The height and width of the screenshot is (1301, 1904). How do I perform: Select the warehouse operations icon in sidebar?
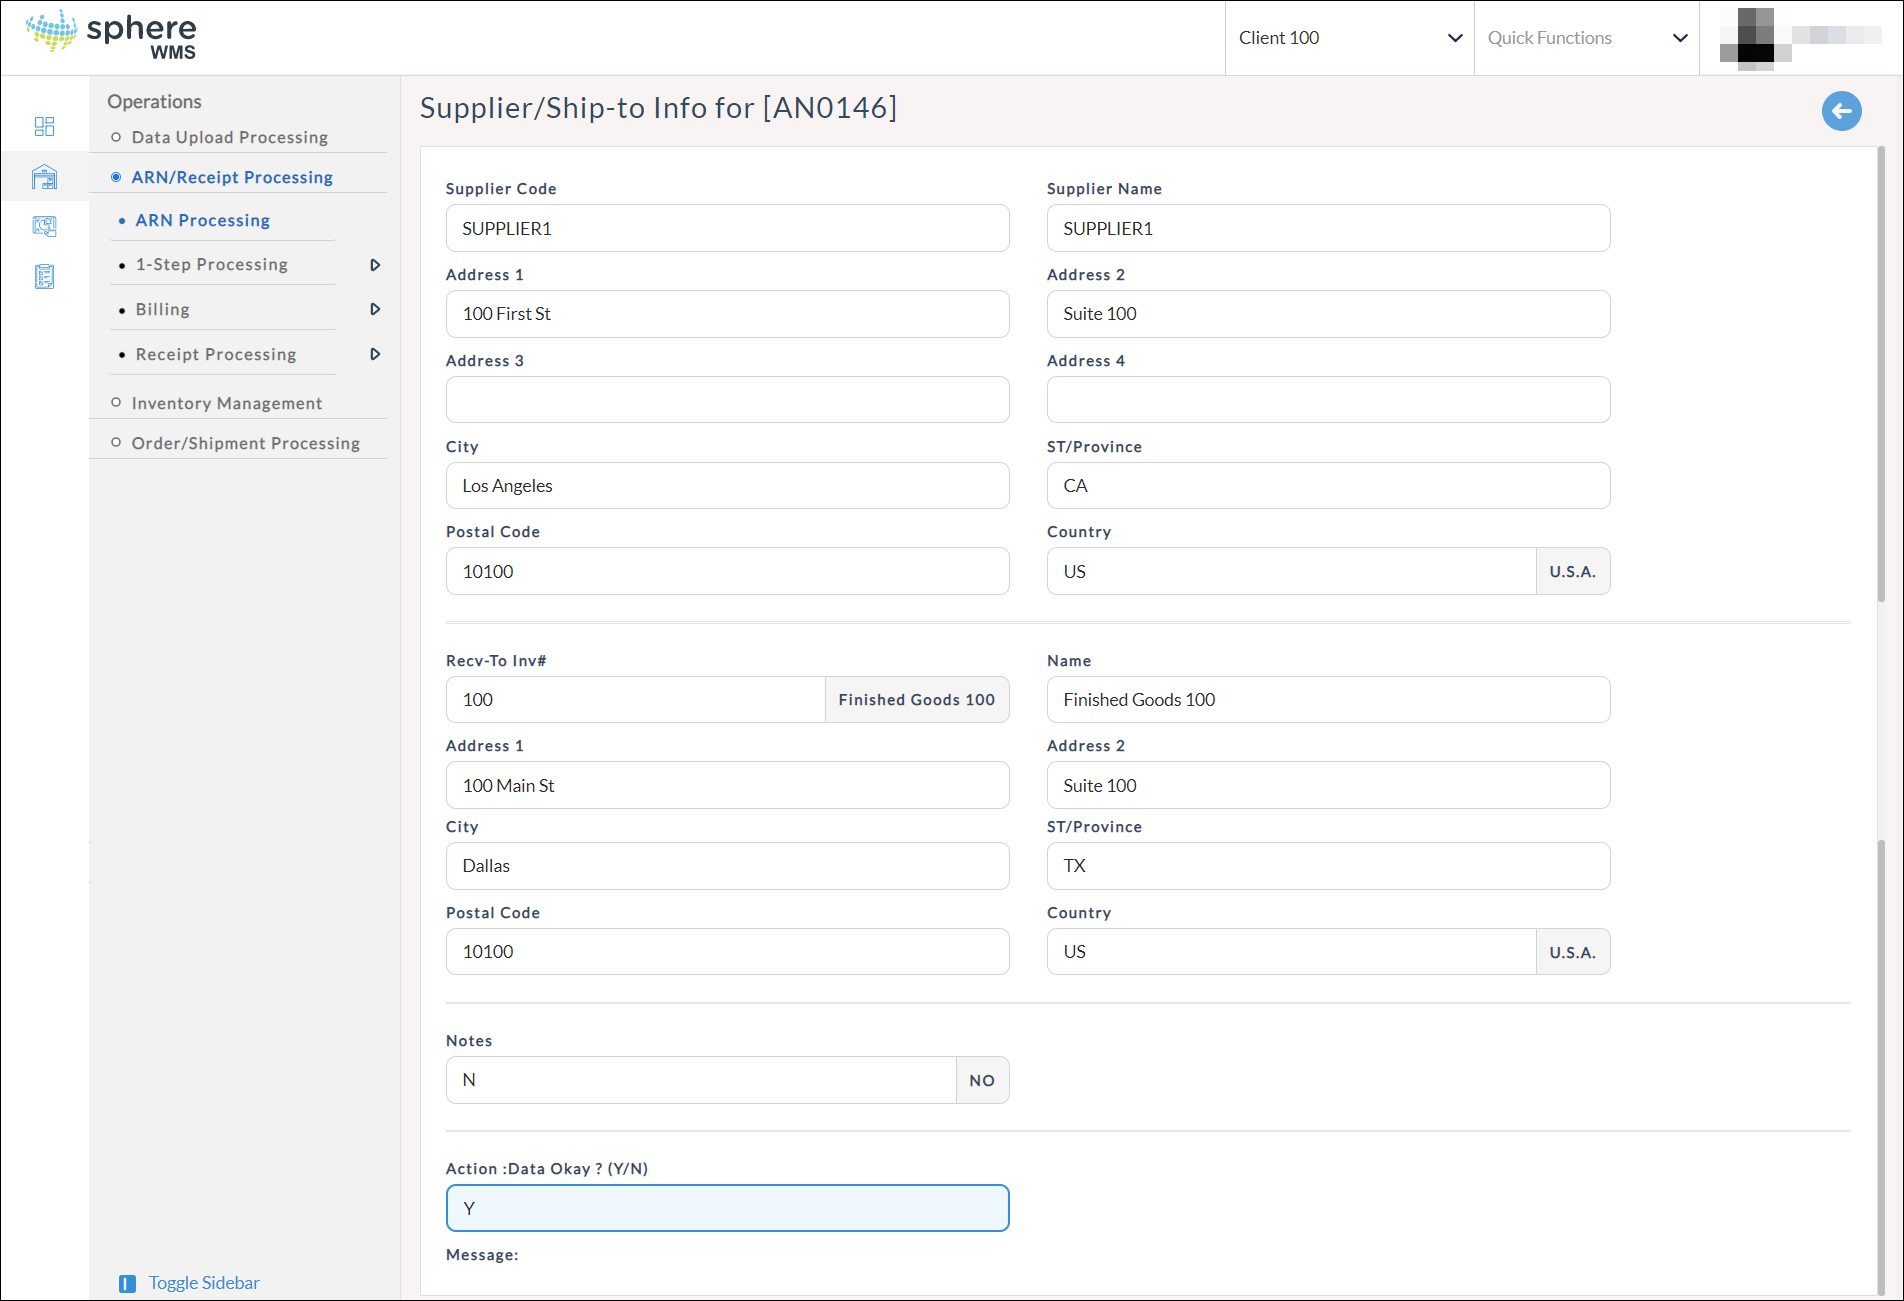44,177
